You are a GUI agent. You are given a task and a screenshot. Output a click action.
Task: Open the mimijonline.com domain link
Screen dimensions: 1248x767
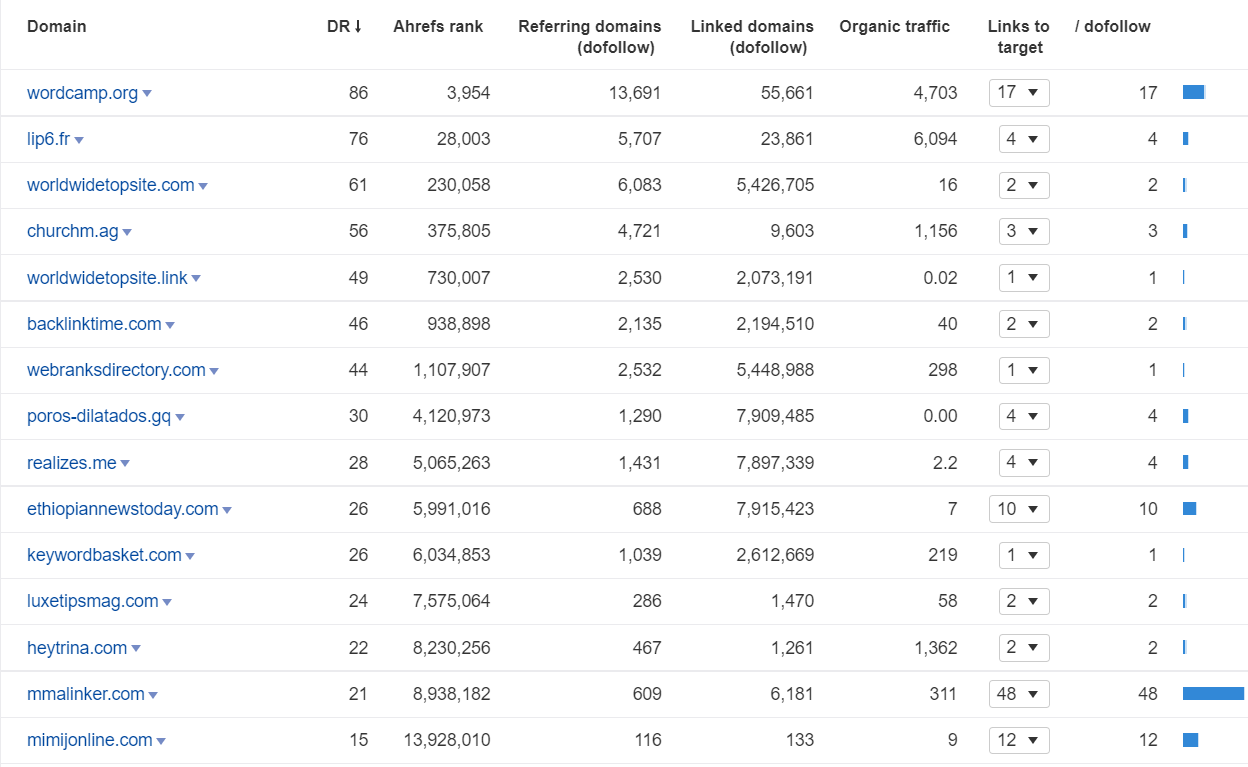coord(89,740)
